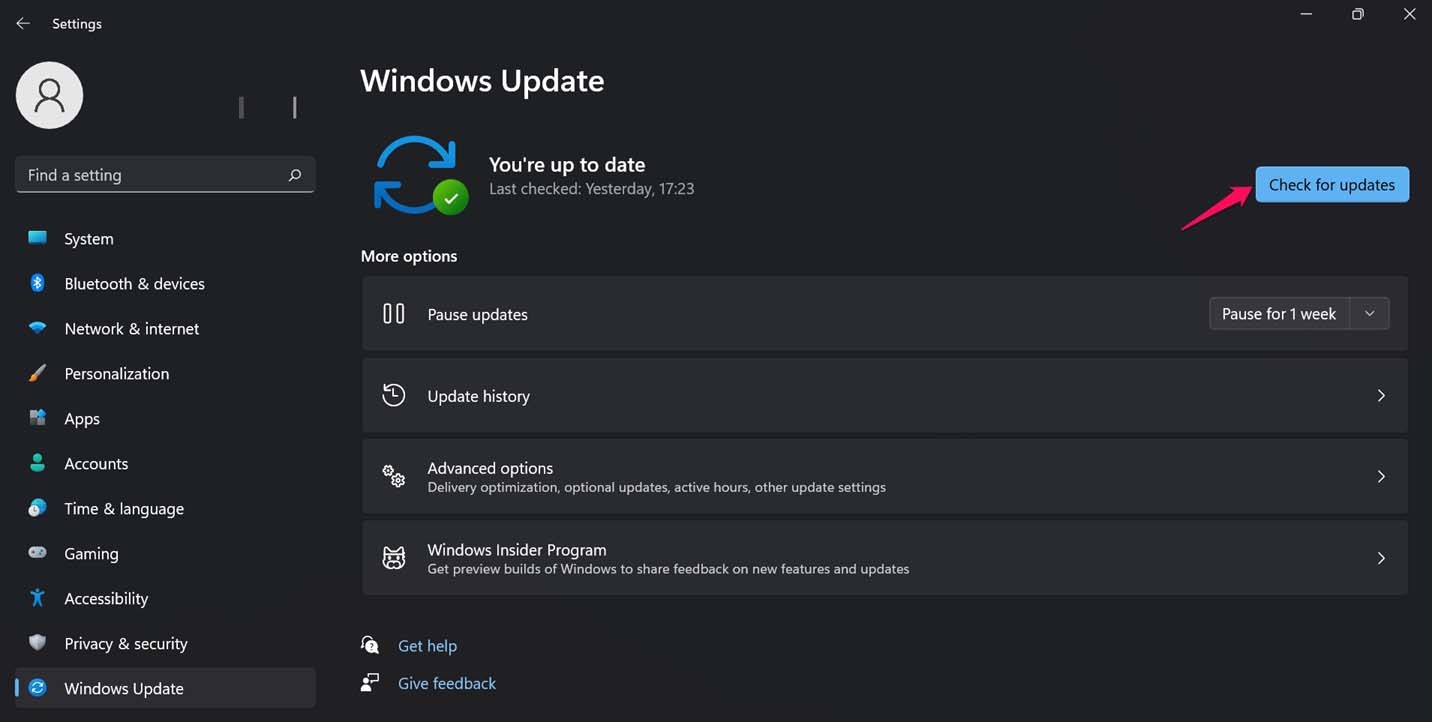This screenshot has width=1432, height=722.
Task: Click Pause for 1 week
Action: [1279, 313]
